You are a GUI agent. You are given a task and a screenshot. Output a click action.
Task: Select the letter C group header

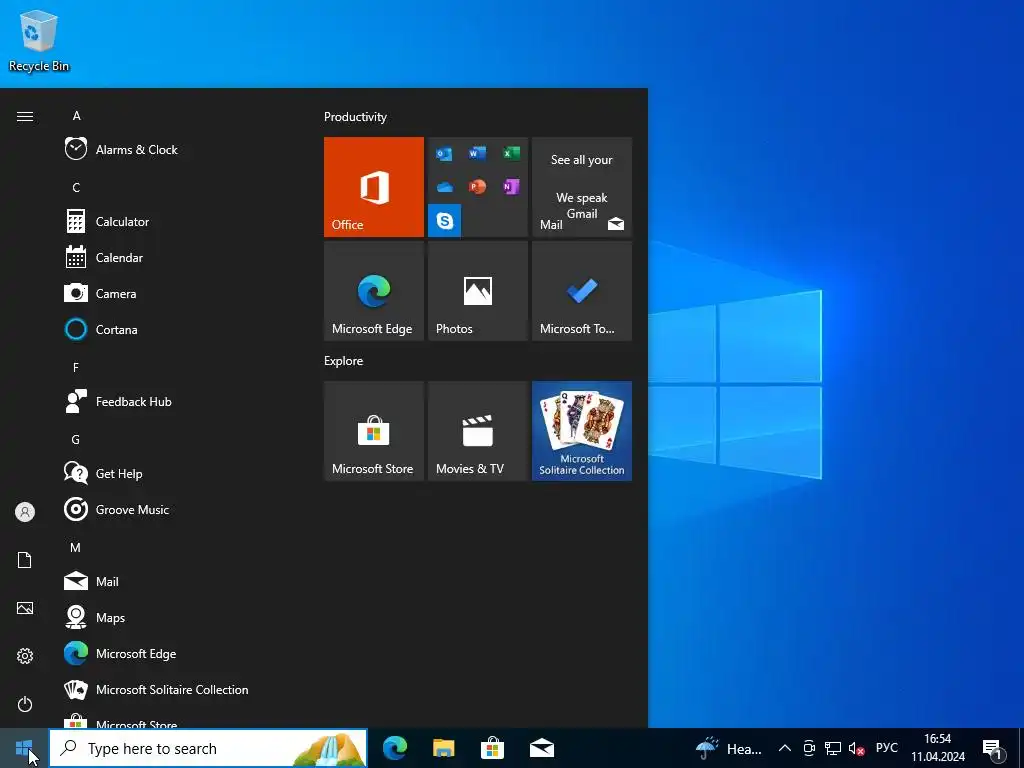click(76, 187)
